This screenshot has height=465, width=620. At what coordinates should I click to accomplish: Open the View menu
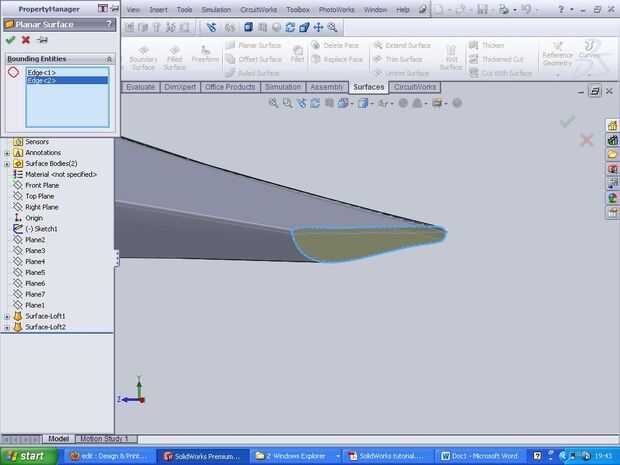click(133, 9)
